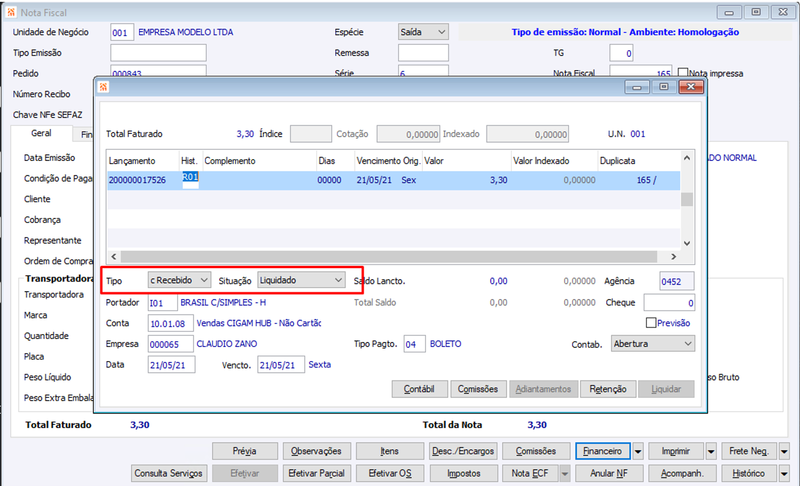Click the Portador code field I01
800x486 pixels.
click(162, 303)
